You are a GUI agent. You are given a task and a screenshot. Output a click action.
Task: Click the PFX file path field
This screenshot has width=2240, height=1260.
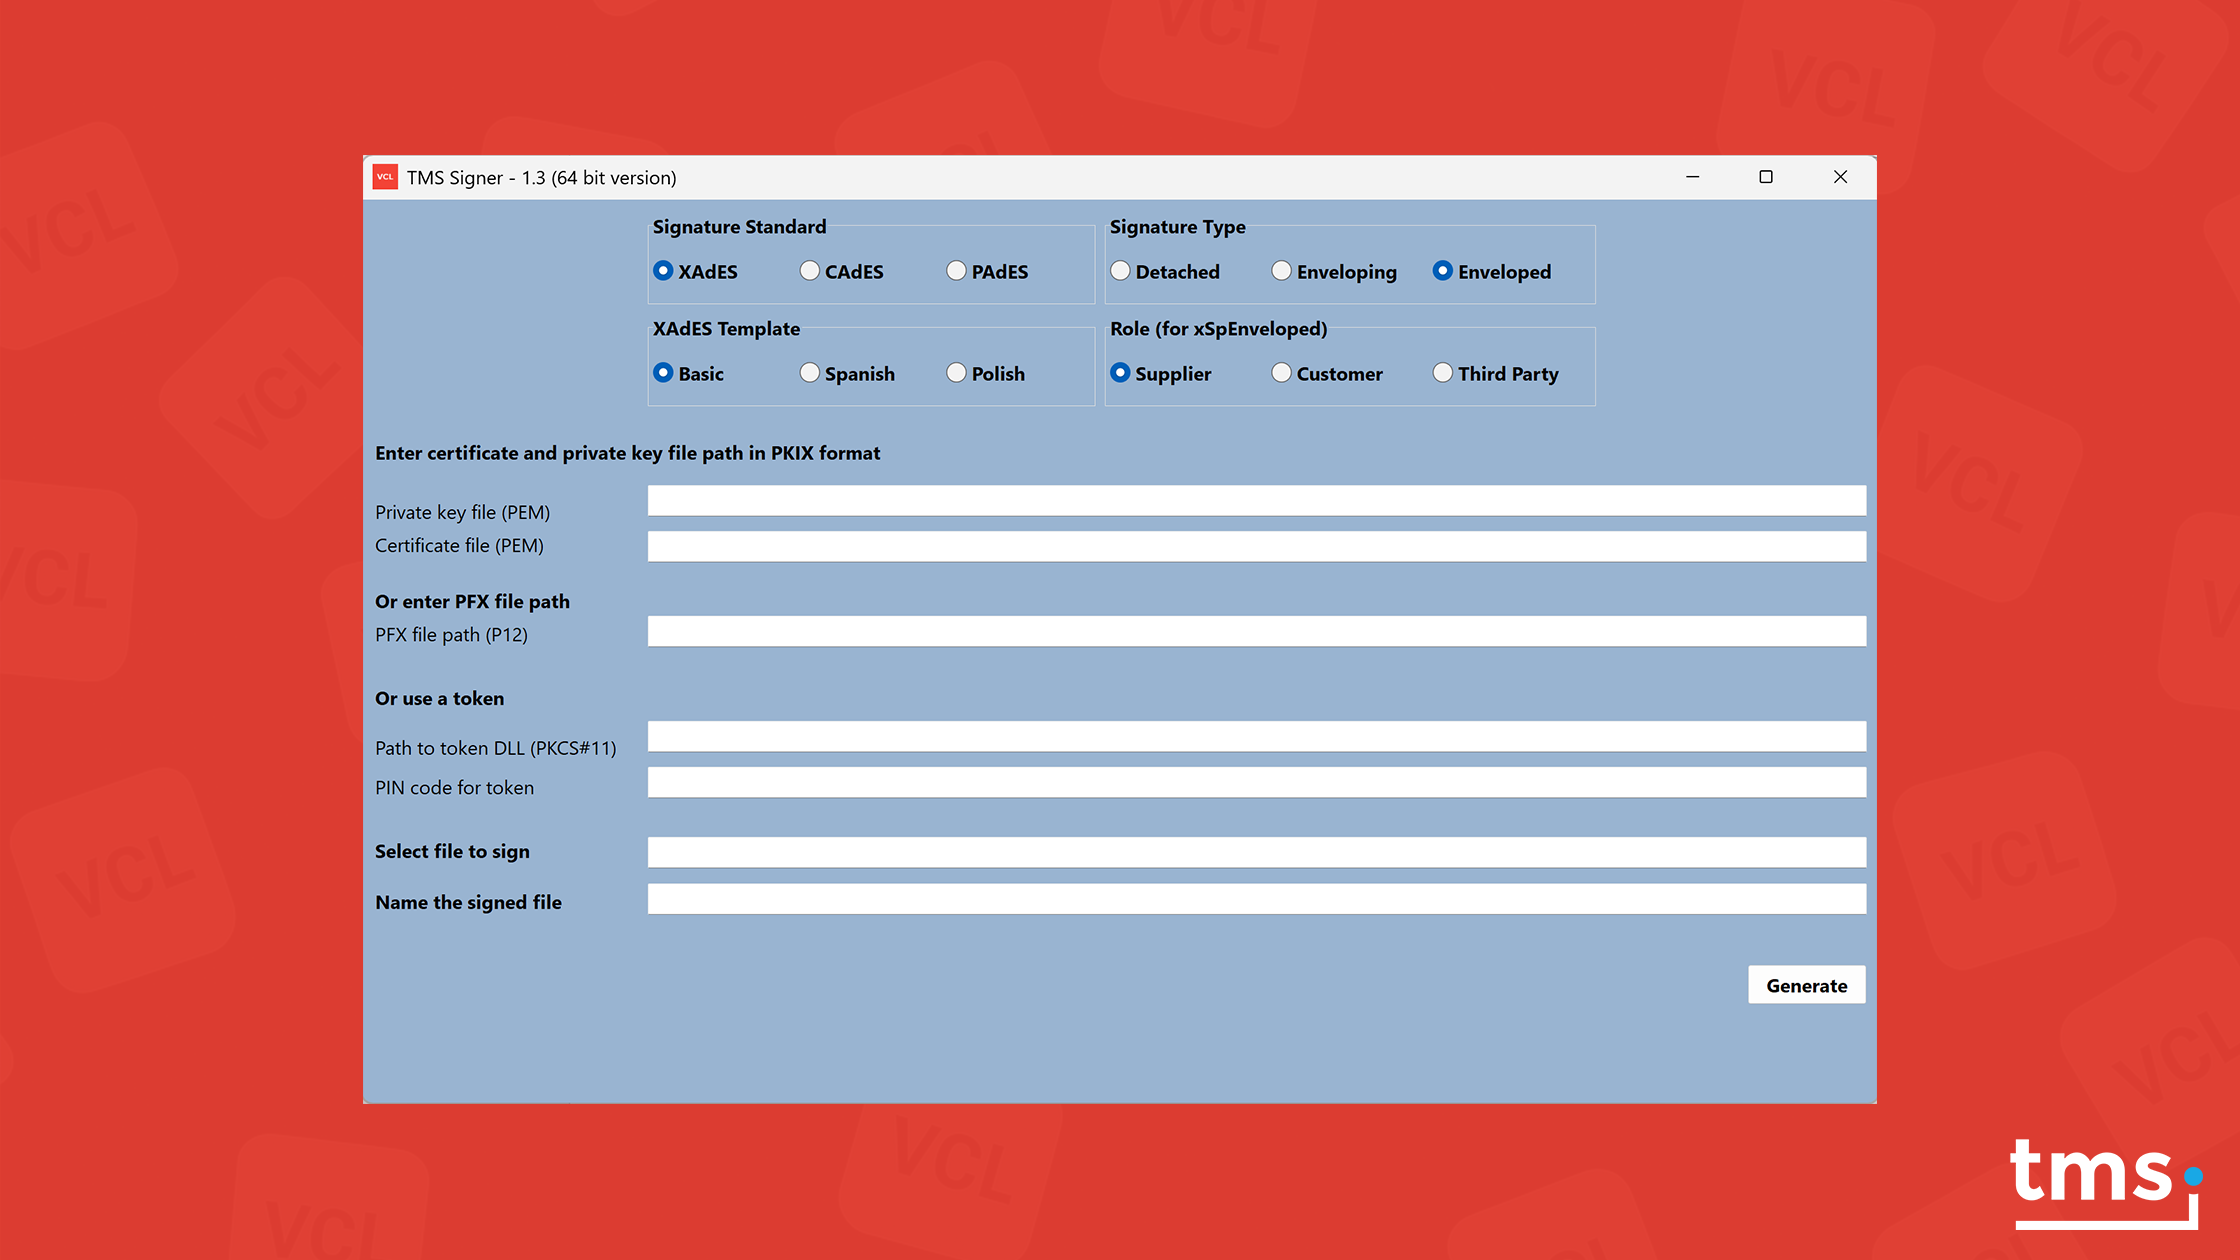1256,631
